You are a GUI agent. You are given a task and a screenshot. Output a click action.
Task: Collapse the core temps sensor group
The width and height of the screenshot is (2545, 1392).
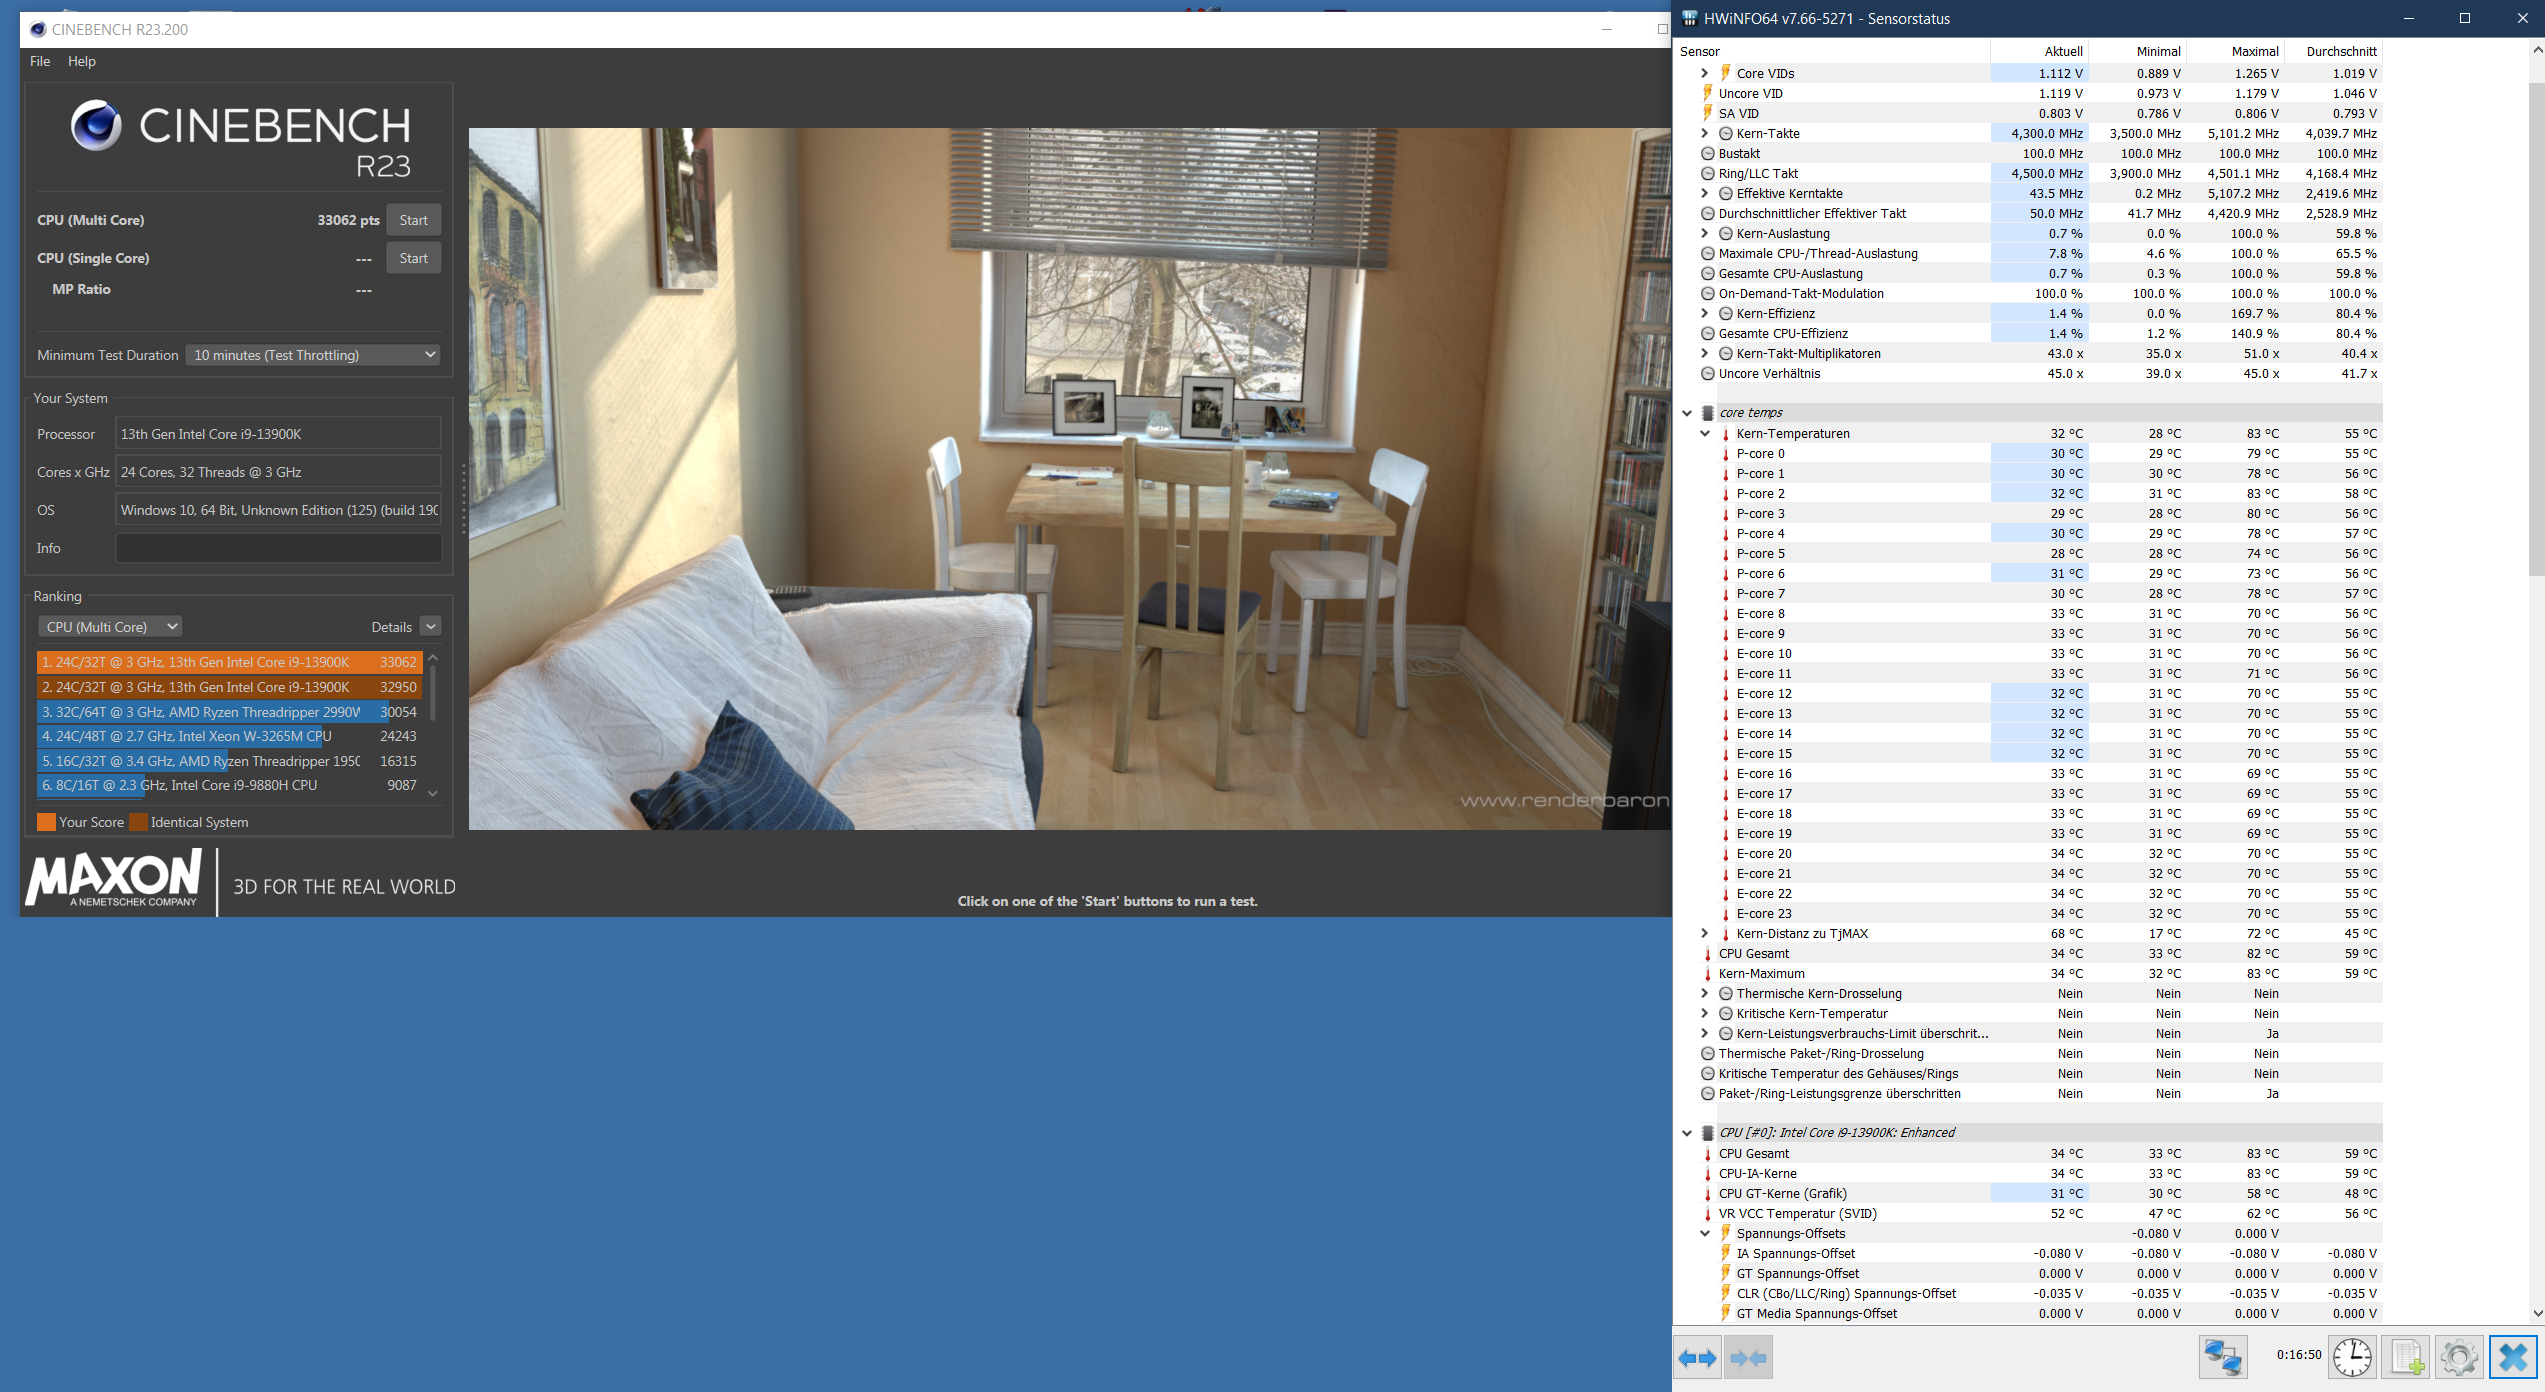(x=1687, y=413)
